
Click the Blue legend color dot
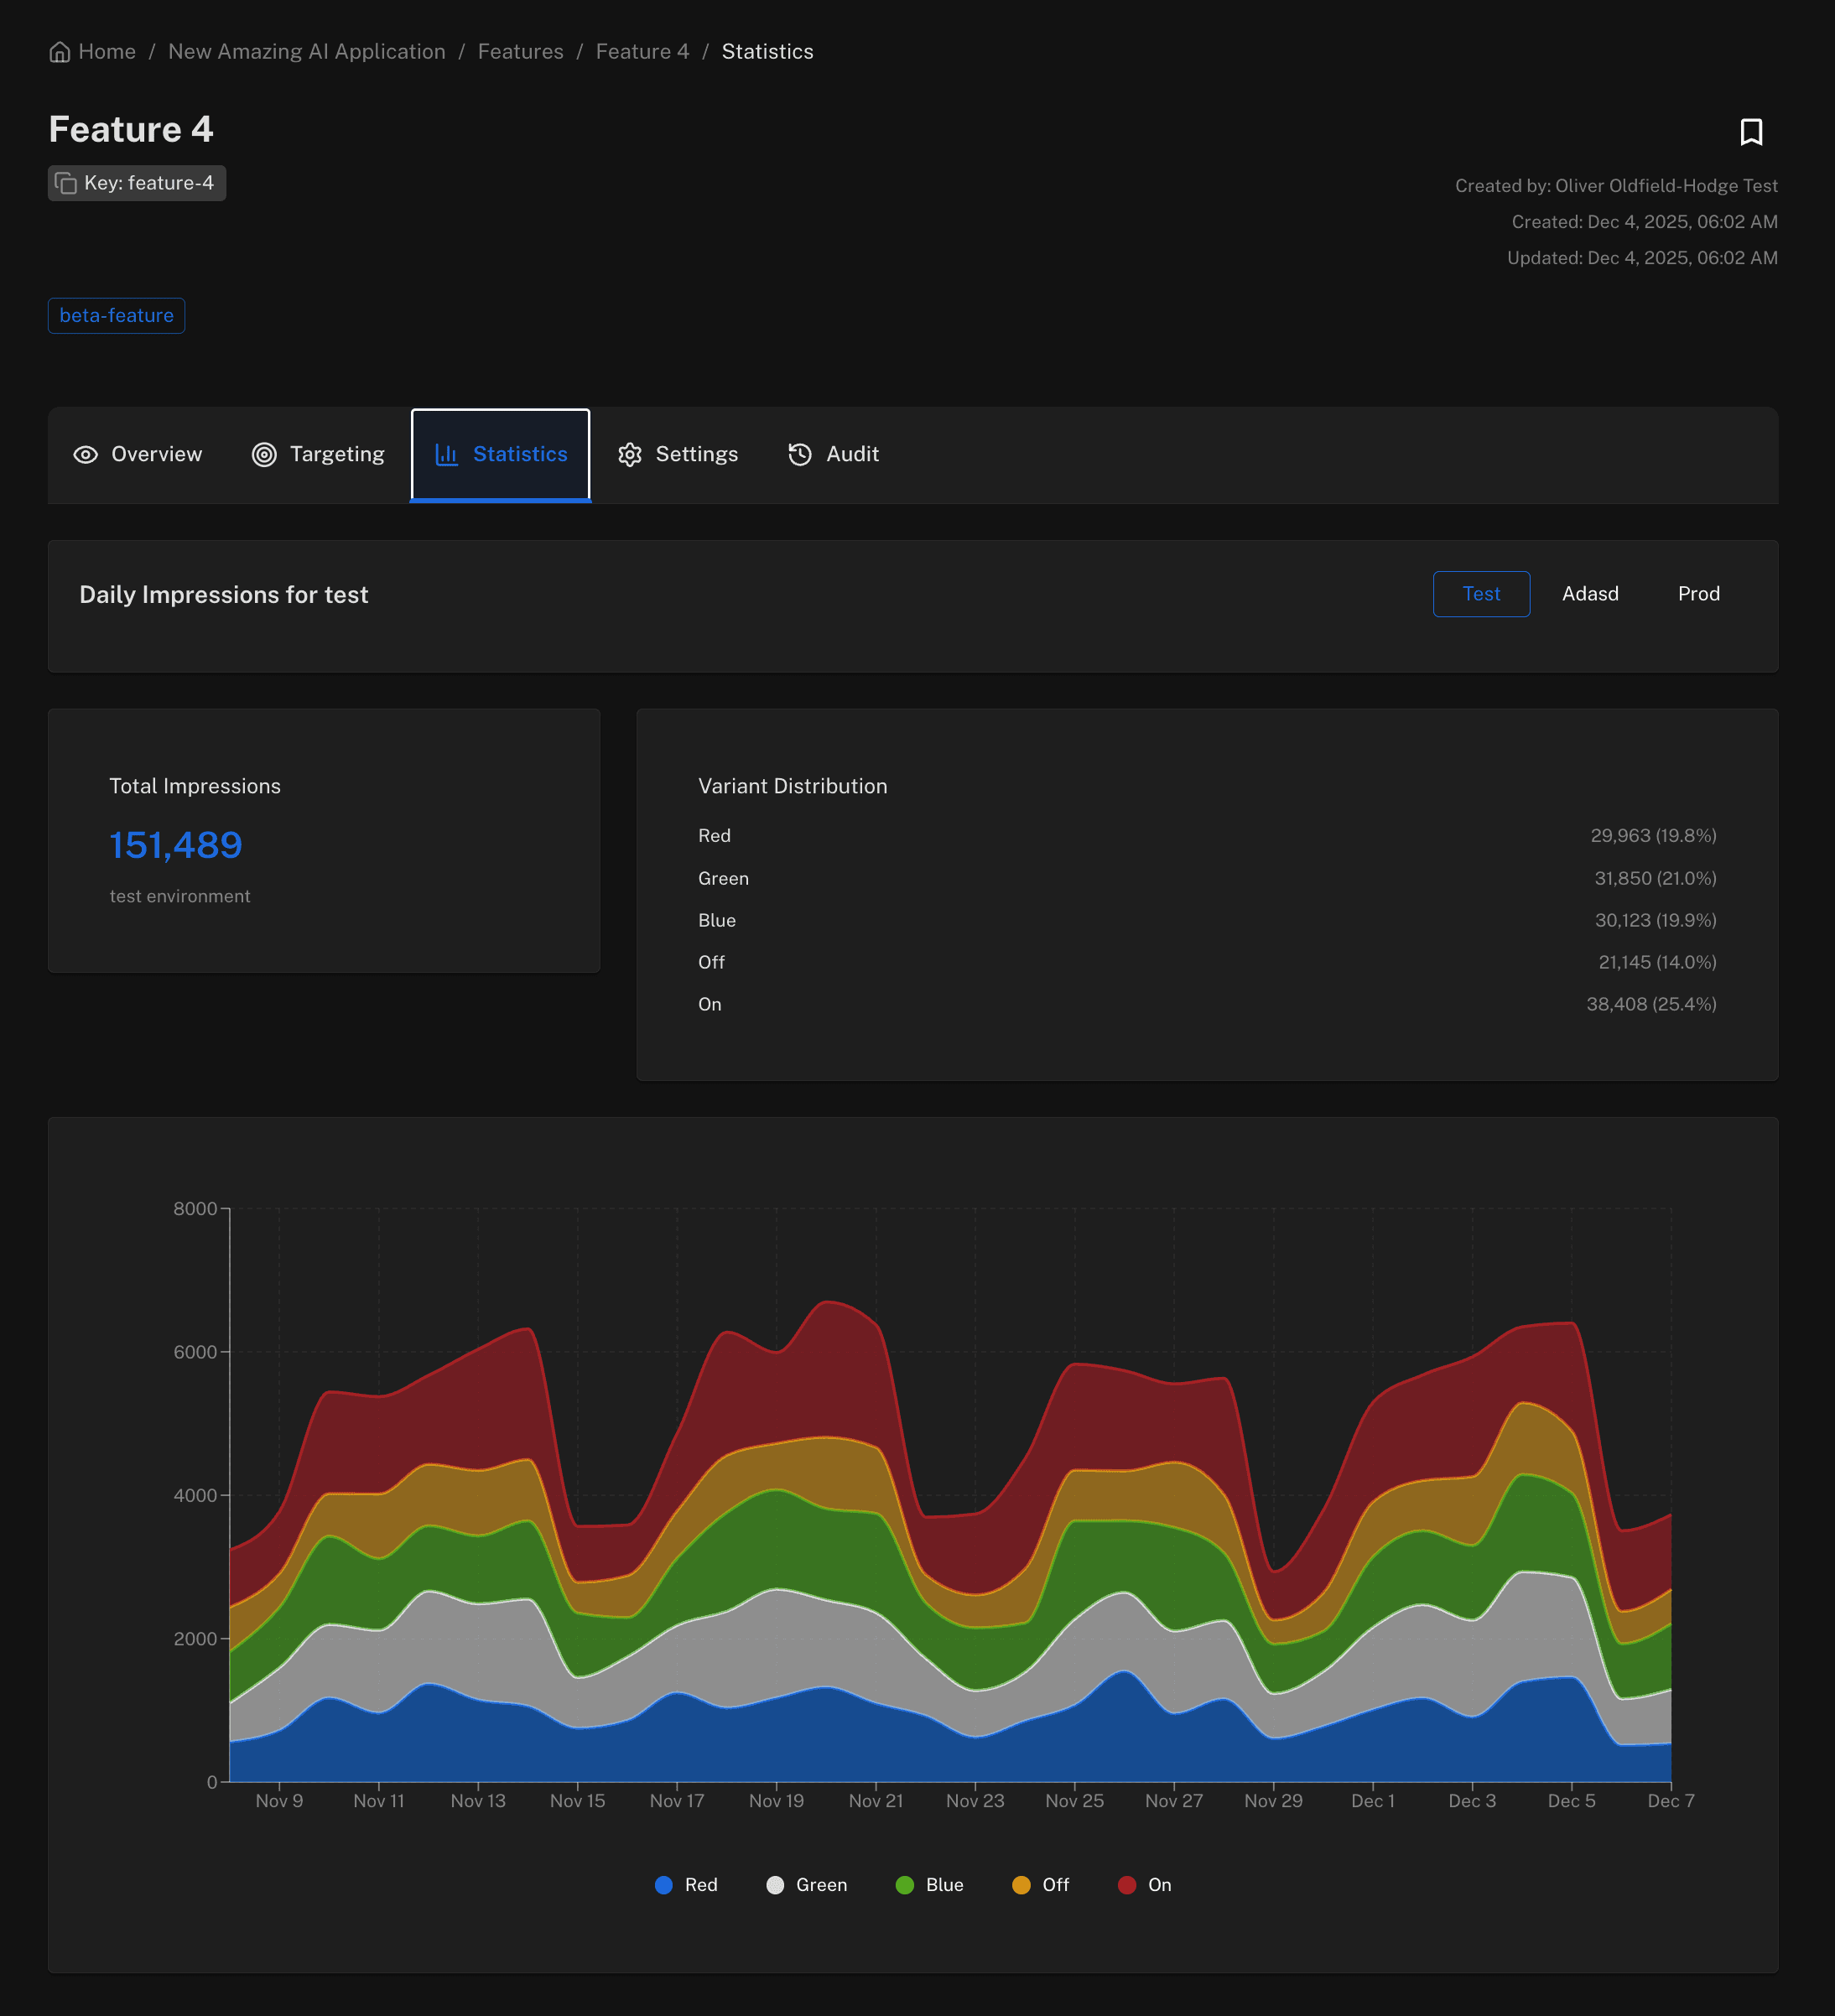point(906,1885)
